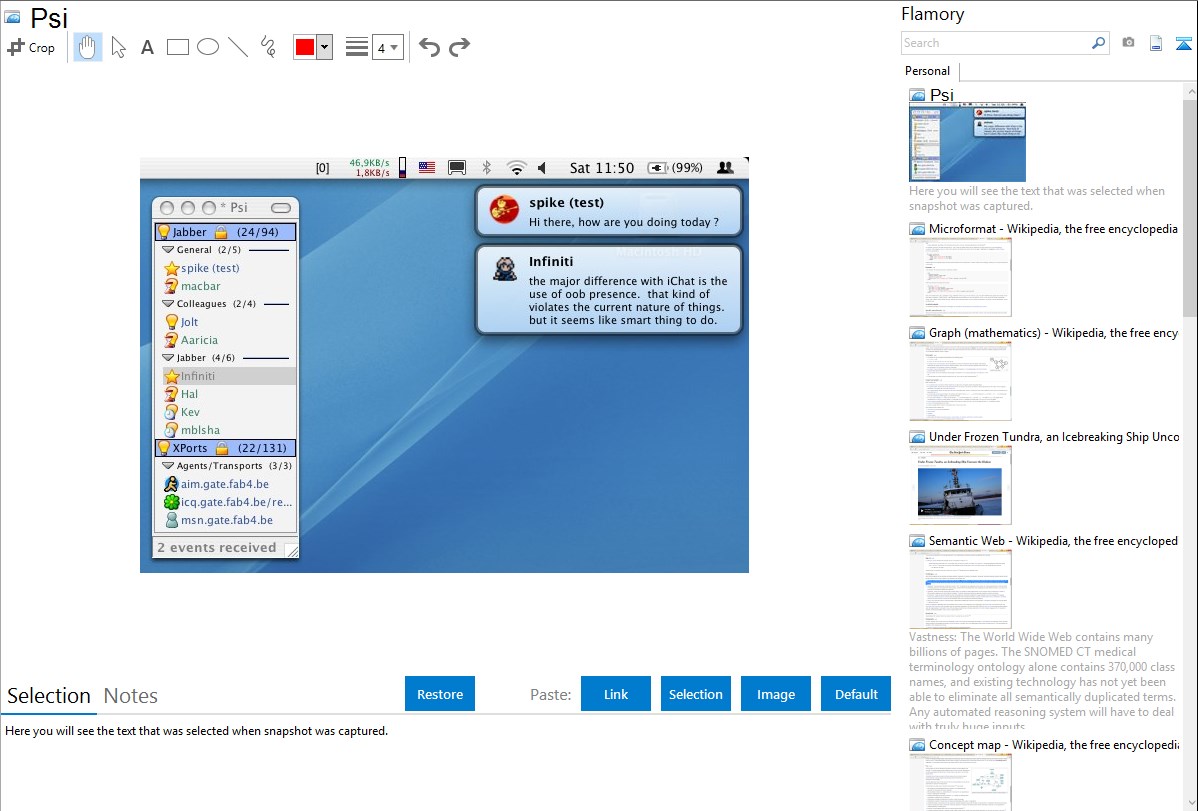Open Microformat Wikipedia snapshot title
This screenshot has width=1198, height=811.
(1053, 229)
